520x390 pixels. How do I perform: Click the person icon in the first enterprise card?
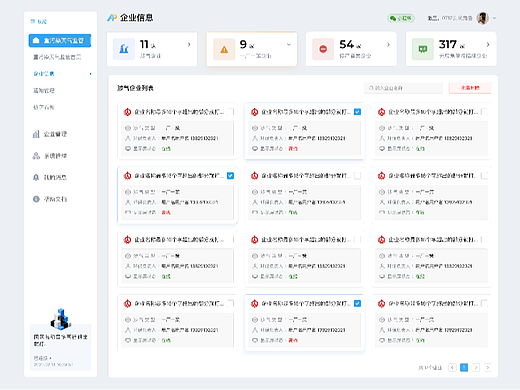coord(128,138)
